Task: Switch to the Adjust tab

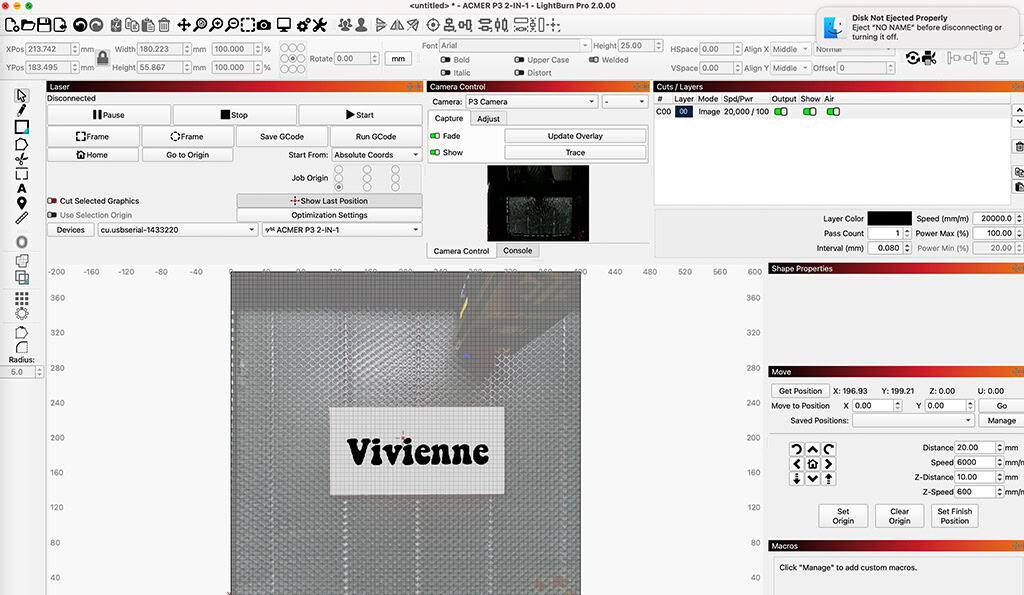Action: (x=488, y=119)
